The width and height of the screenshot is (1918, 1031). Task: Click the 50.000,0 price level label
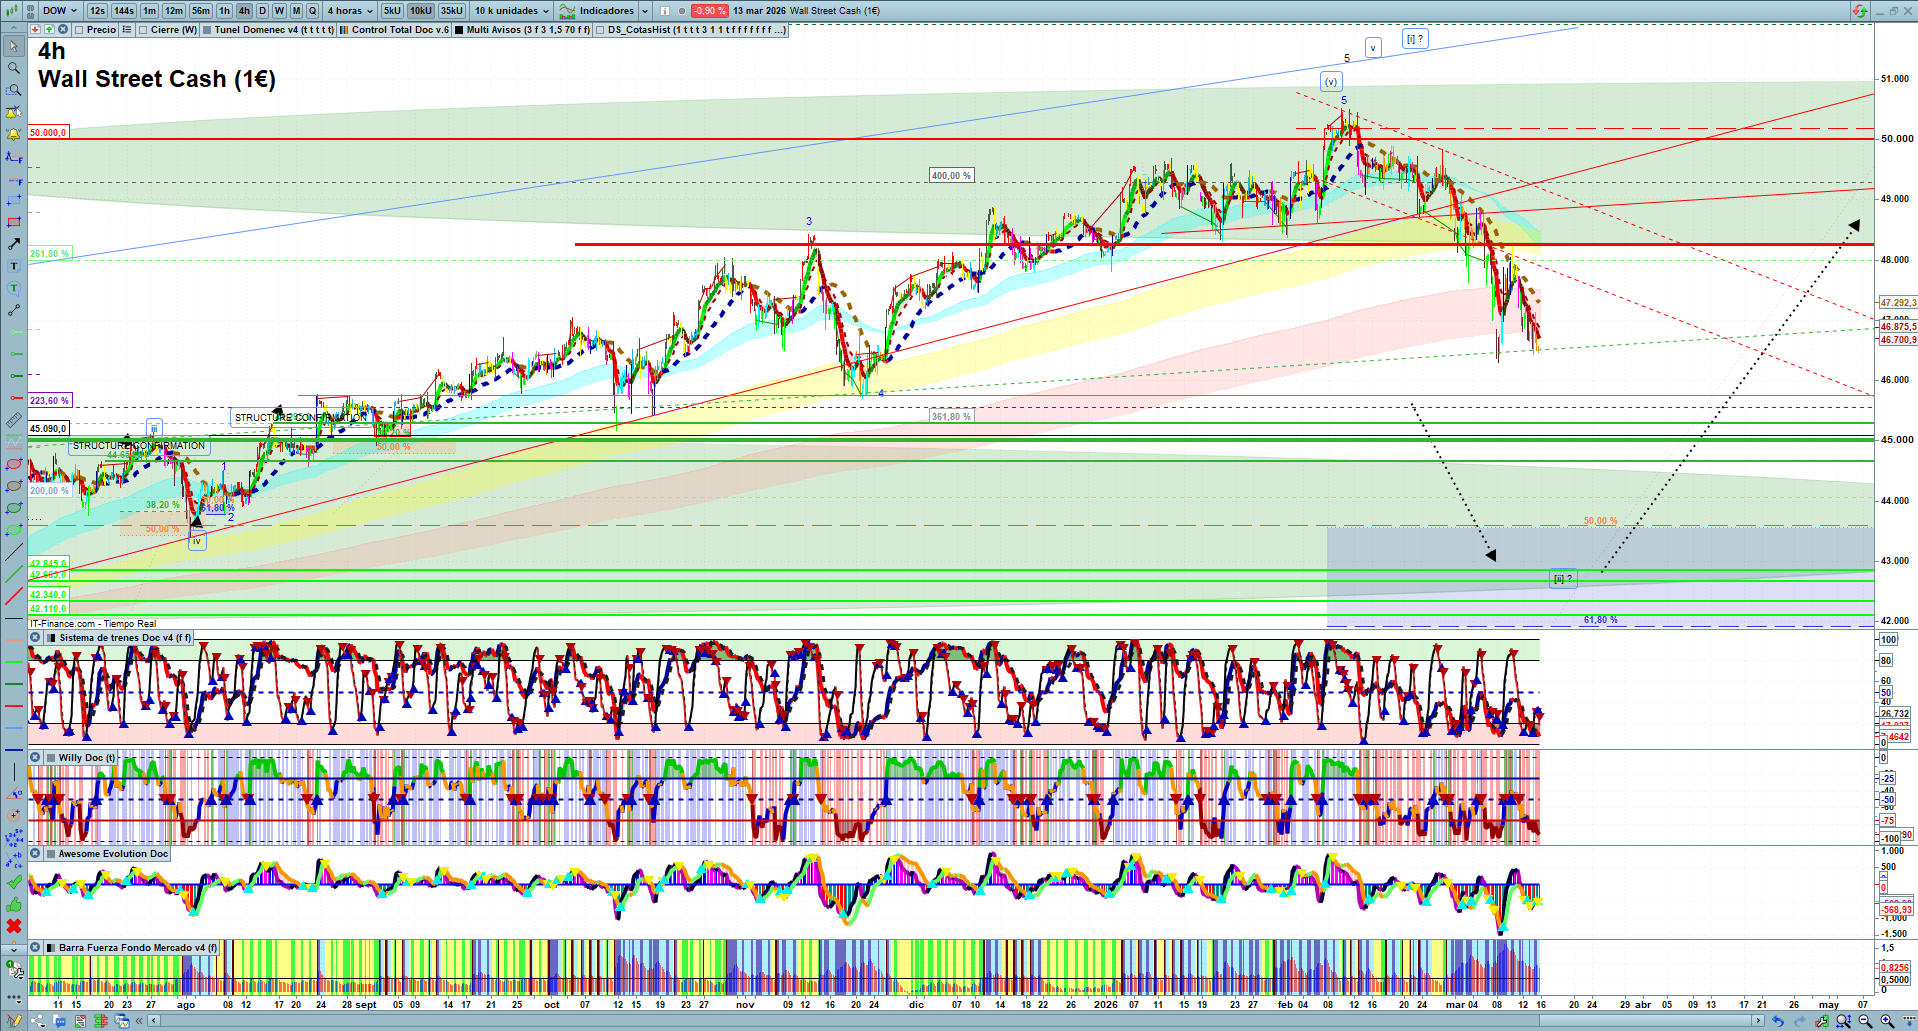point(48,133)
